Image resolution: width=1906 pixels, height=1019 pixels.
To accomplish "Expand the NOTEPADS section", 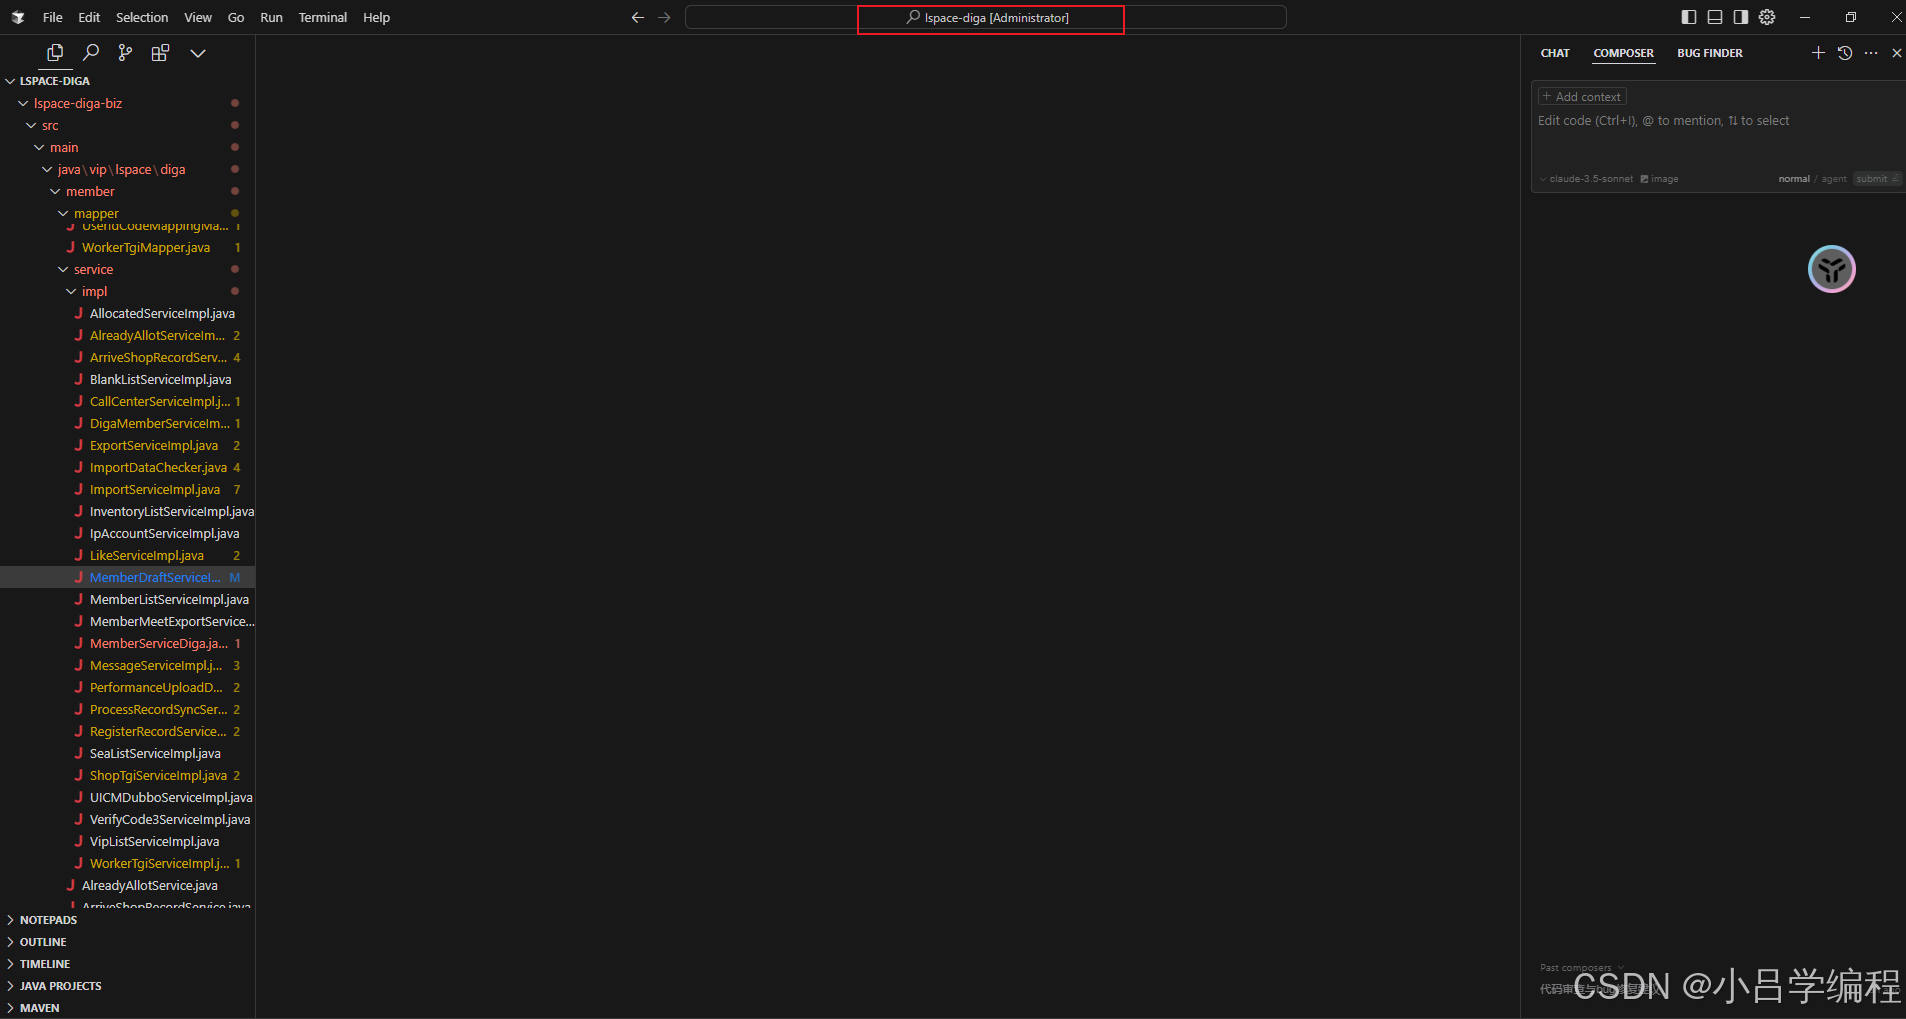I will pos(48,919).
